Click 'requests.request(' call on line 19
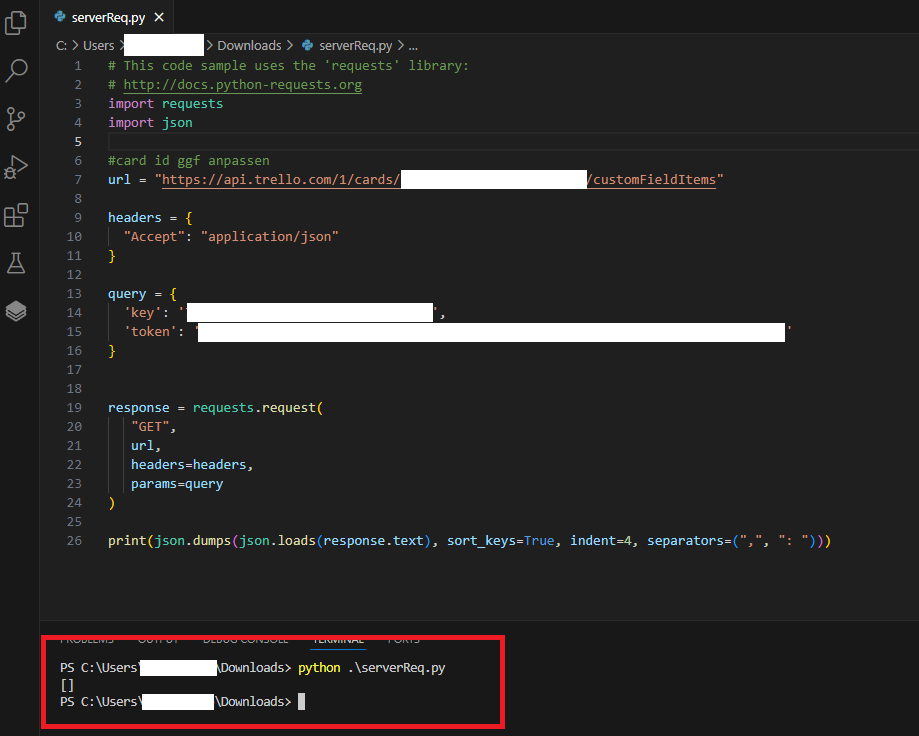The height and width of the screenshot is (736, 919). point(258,407)
